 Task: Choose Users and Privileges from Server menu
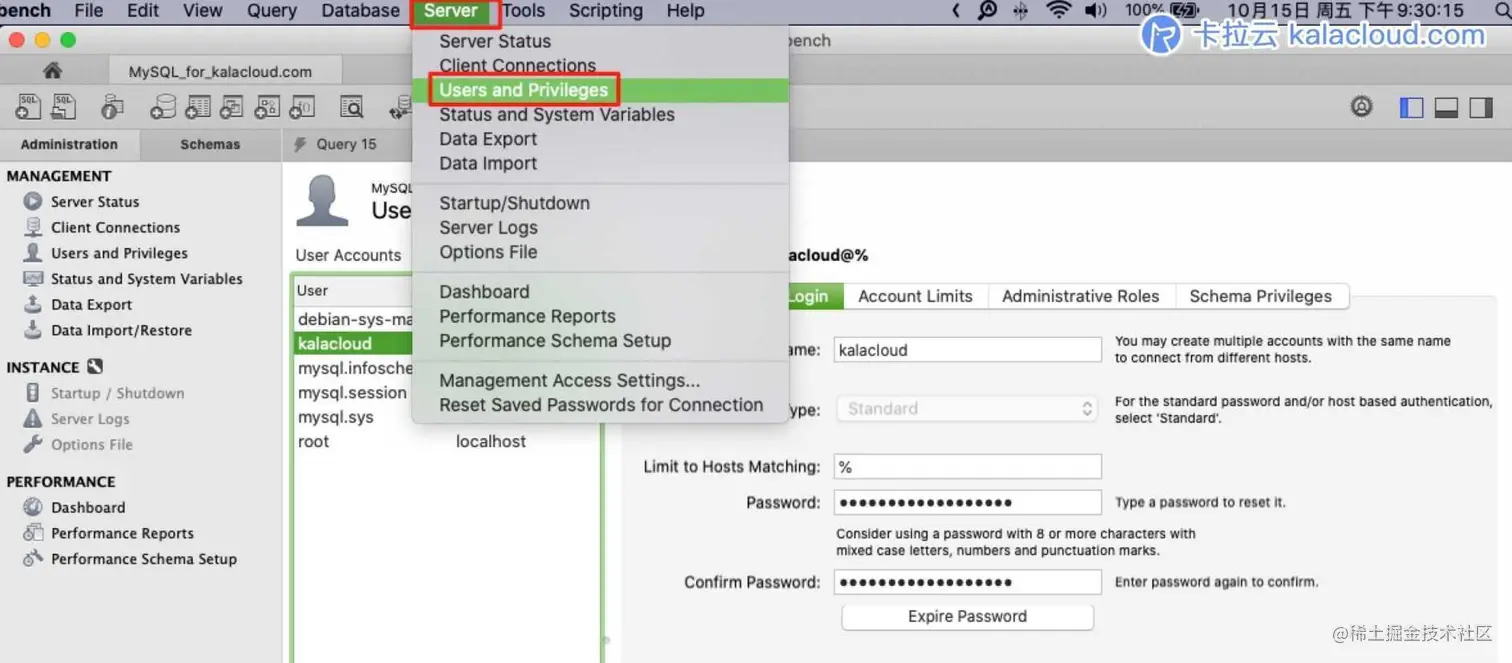coord(600,90)
